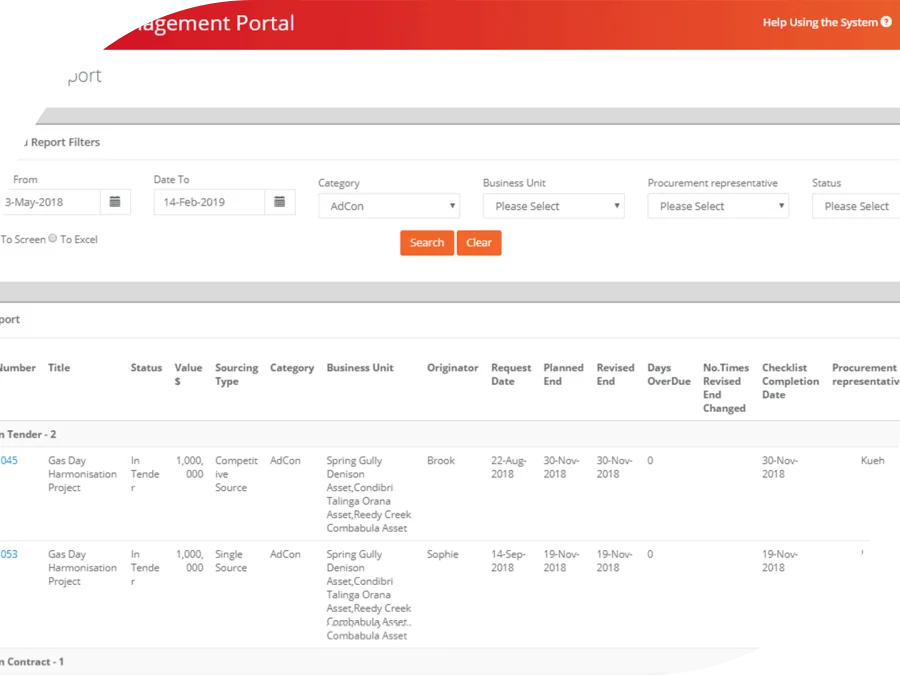
Task: Open the Status filter dropdown
Action: point(856,206)
